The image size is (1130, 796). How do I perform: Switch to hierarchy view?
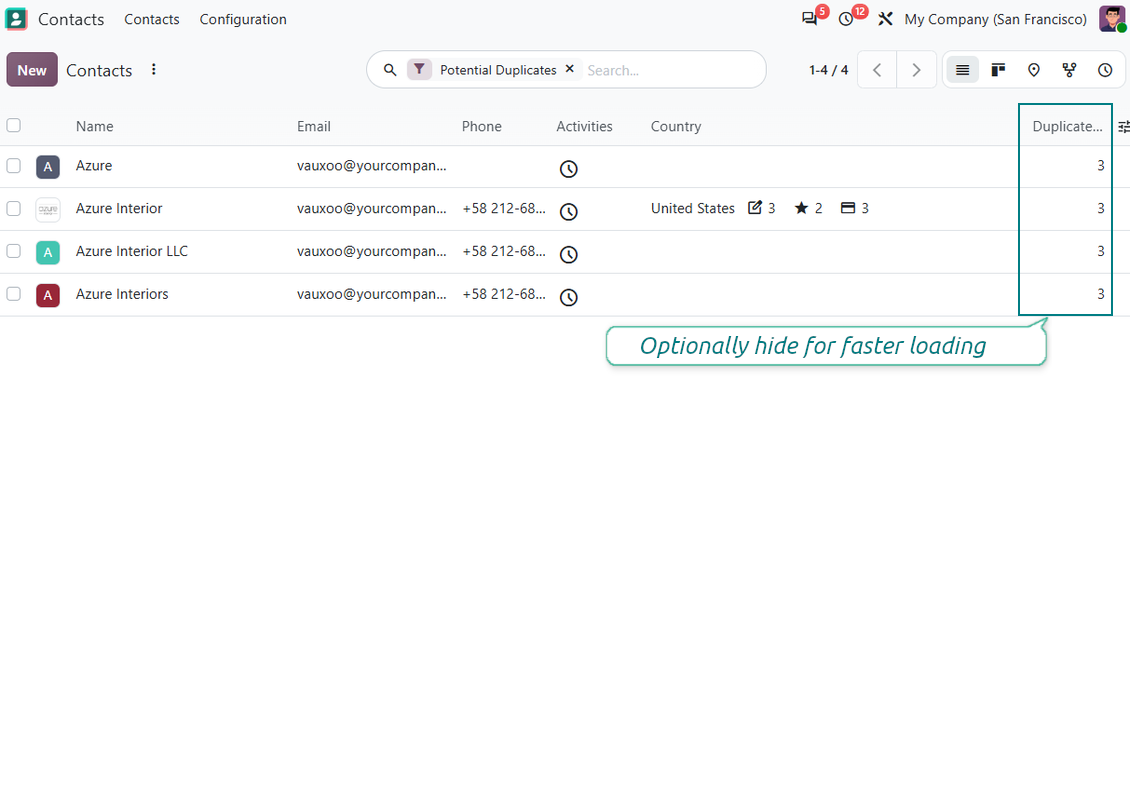pos(1069,70)
